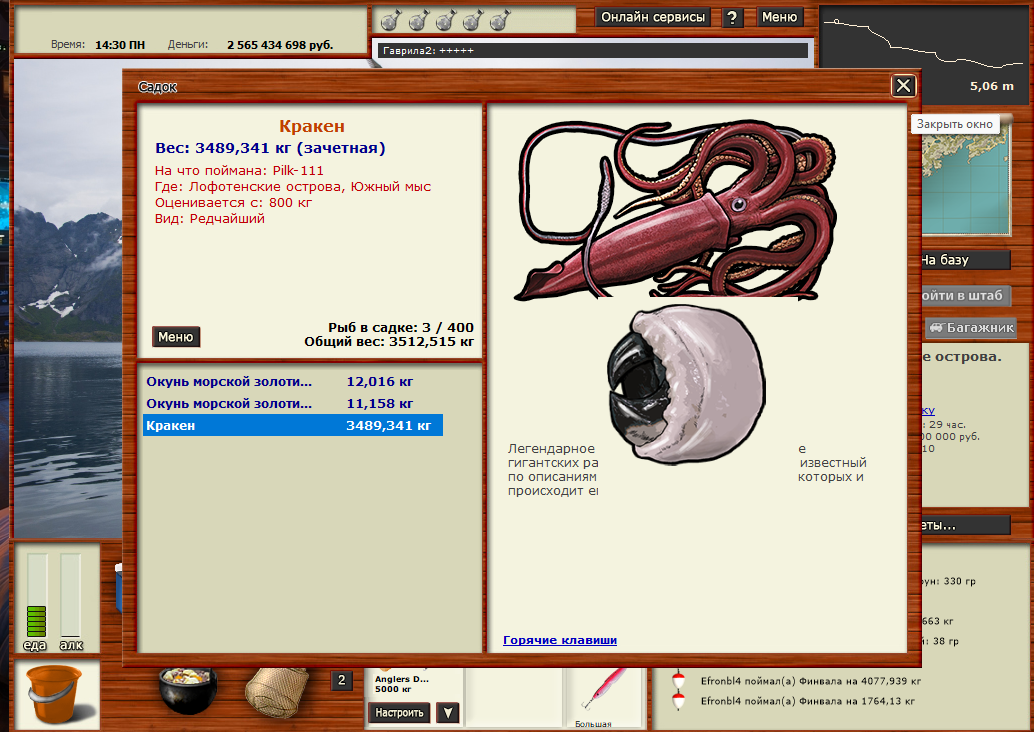This screenshot has width=1034, height=732.
Task: Select the black cooking pot bait icon
Action: tap(188, 689)
